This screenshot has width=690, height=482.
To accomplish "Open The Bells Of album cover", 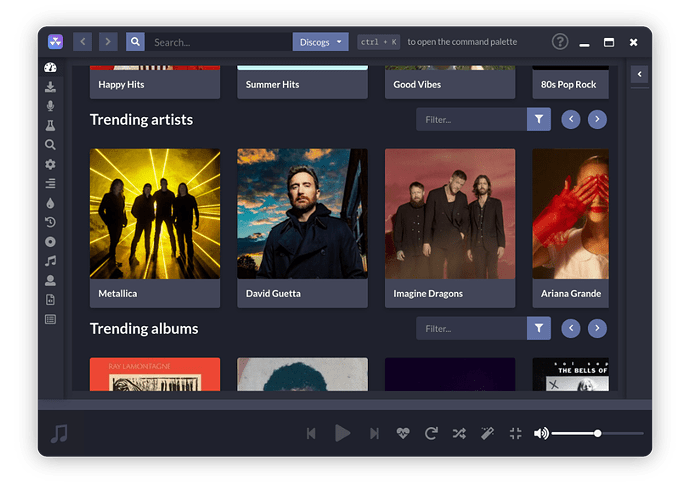I will click(571, 374).
